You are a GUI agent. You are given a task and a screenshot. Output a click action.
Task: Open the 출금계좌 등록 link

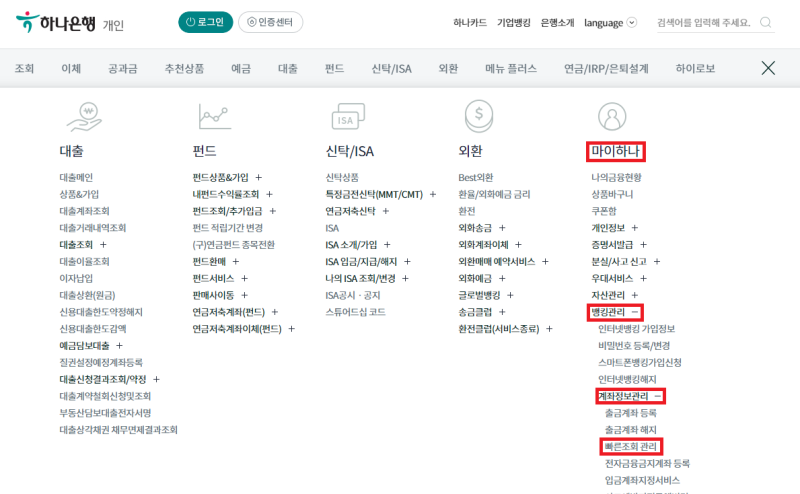pos(631,413)
